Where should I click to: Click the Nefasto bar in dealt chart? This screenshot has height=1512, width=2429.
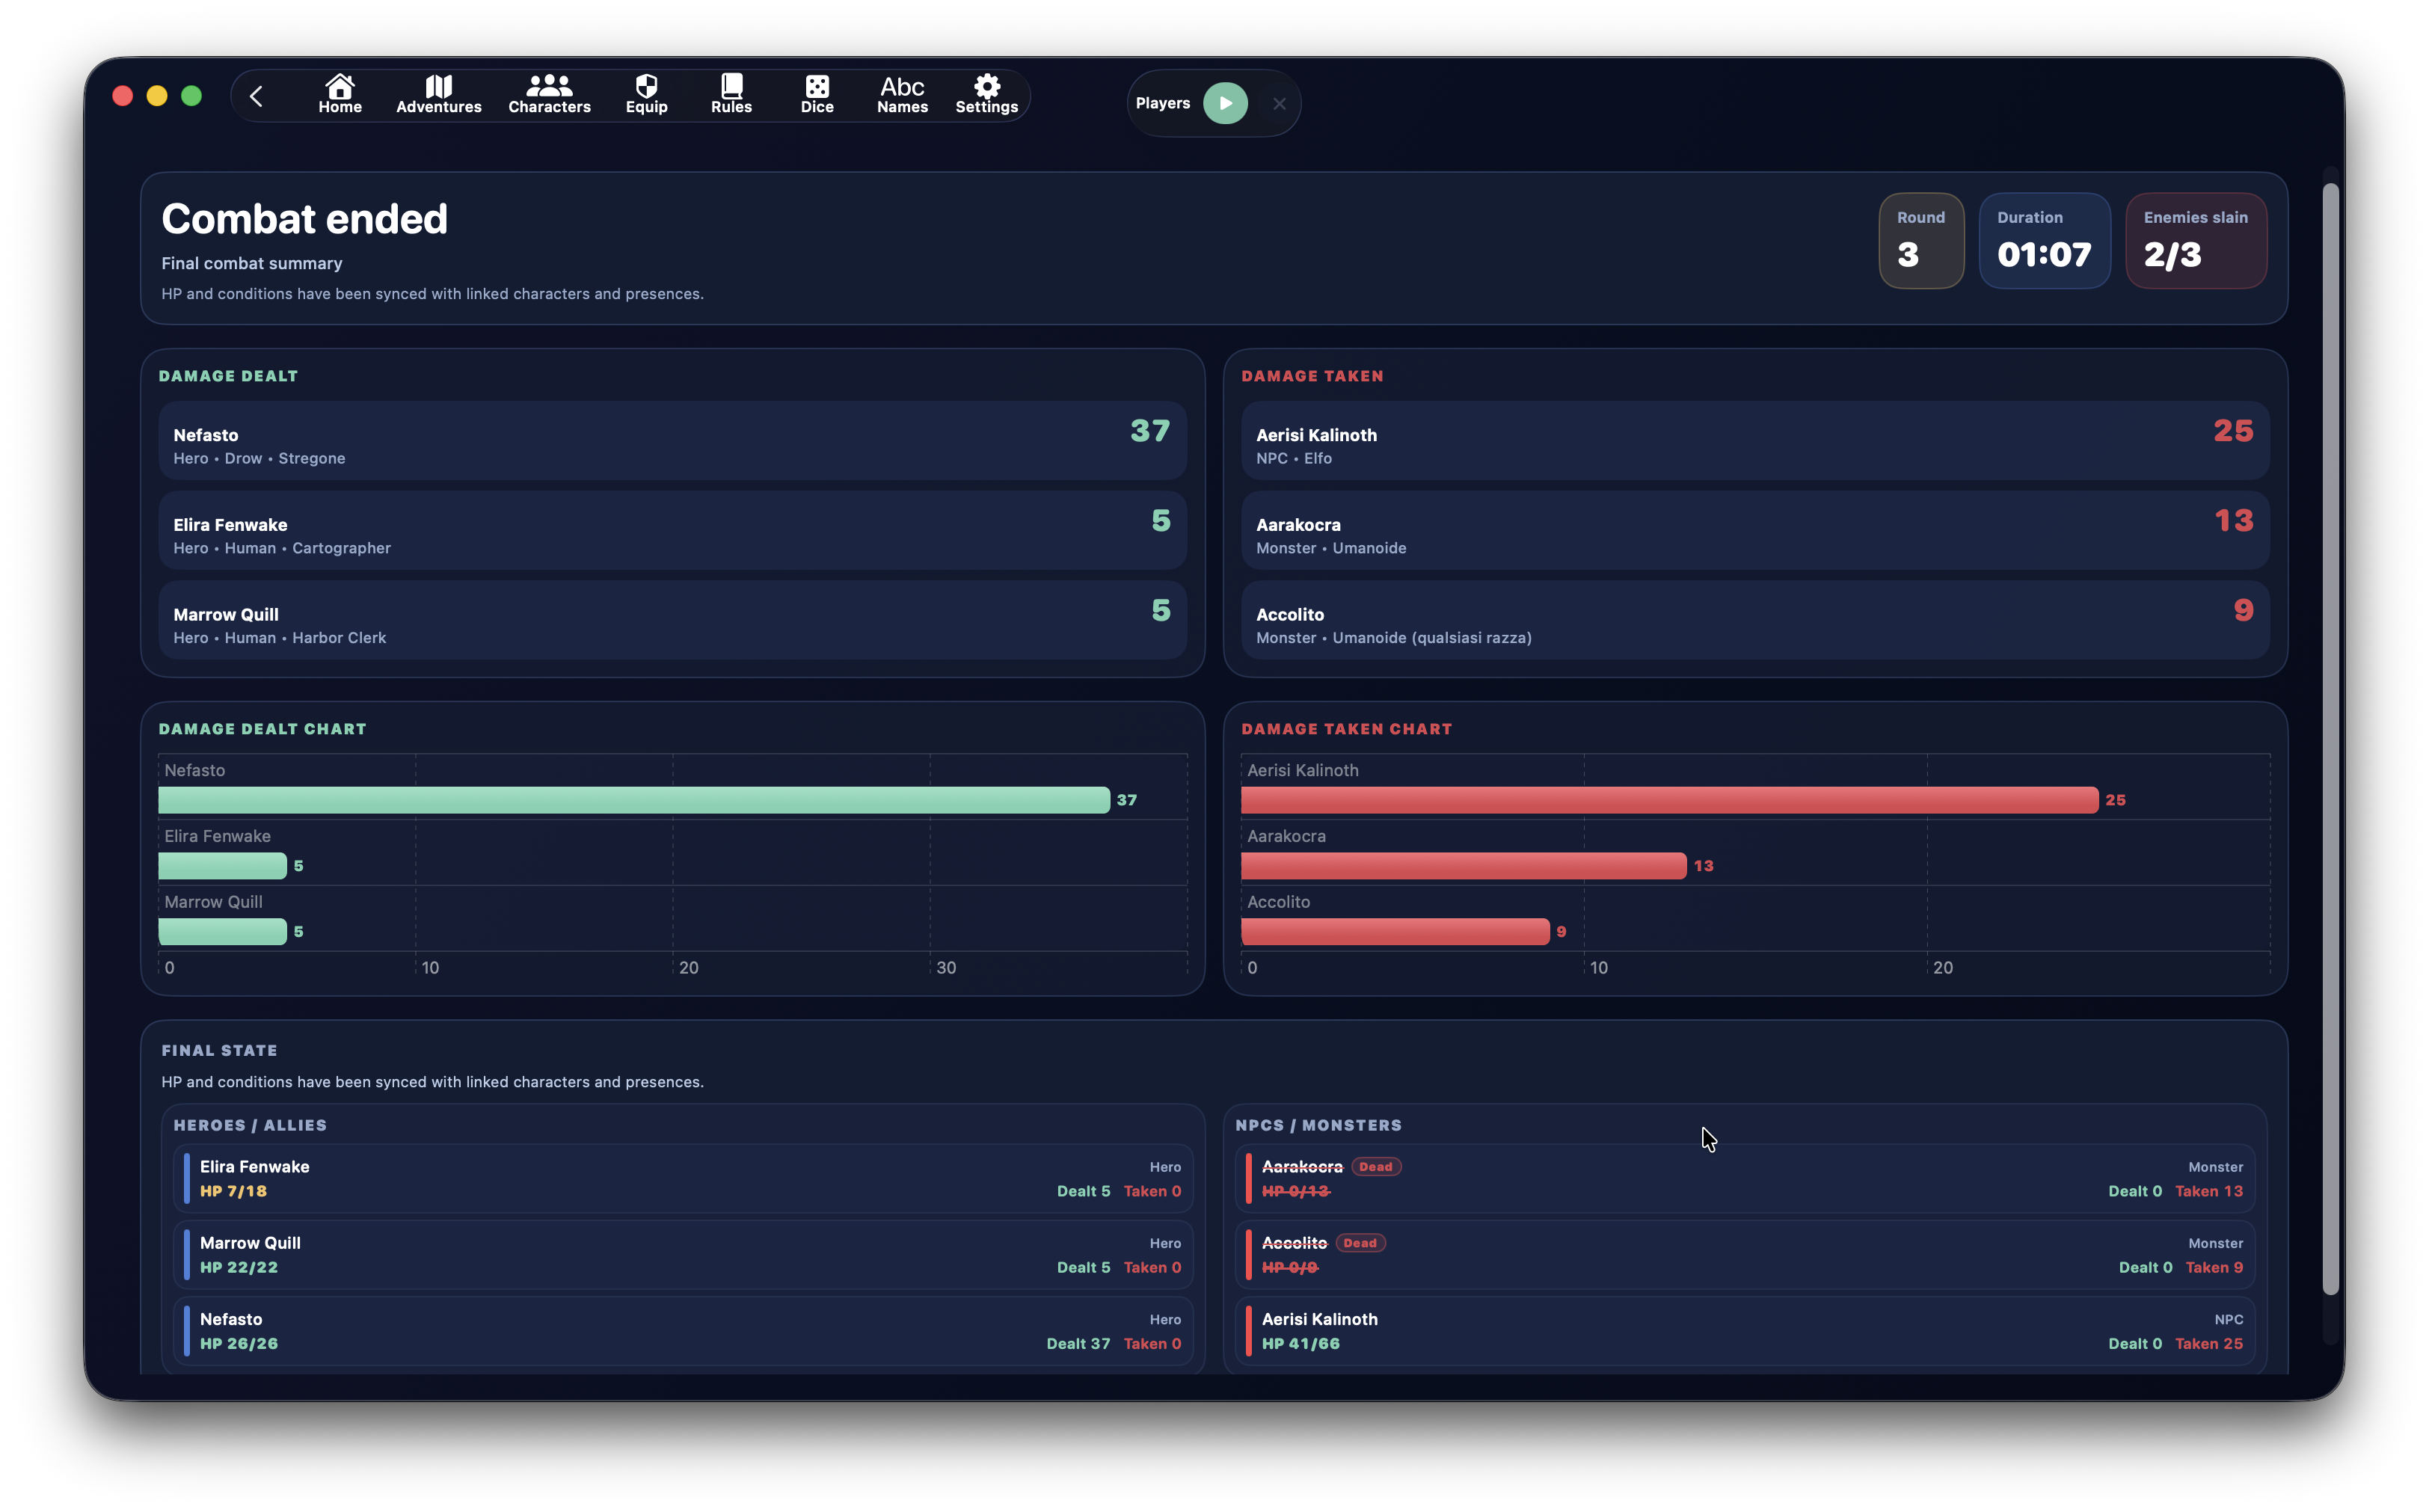(633, 800)
